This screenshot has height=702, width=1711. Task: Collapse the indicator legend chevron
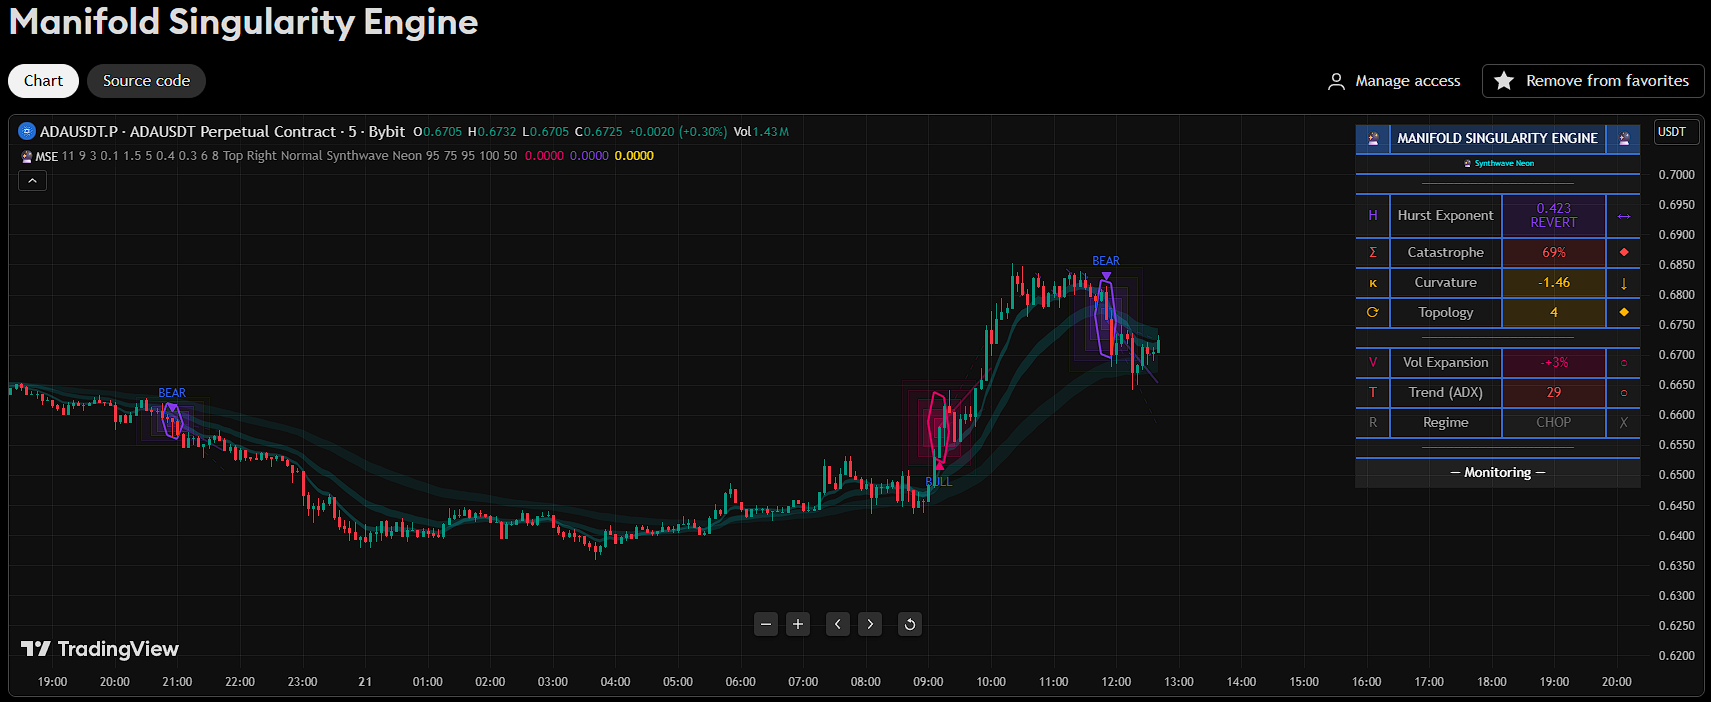point(32,181)
